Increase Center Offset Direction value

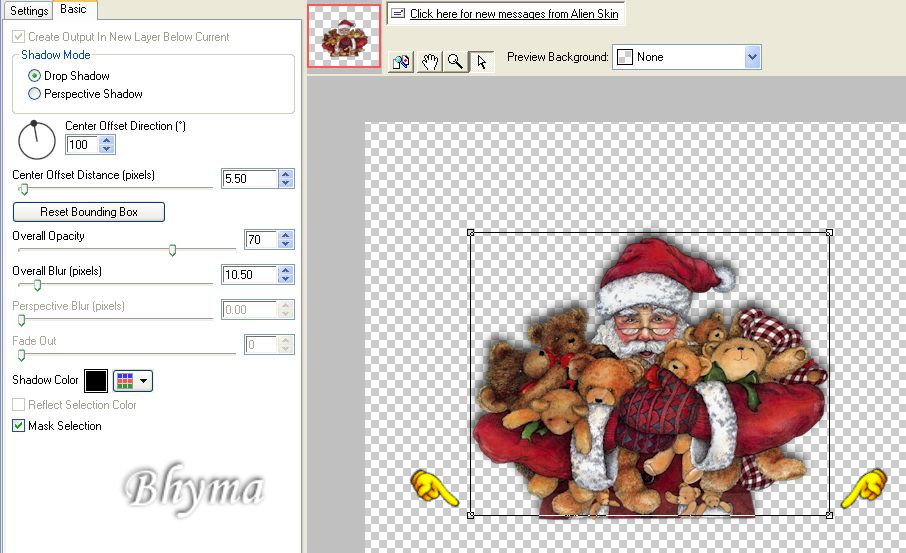click(106, 140)
